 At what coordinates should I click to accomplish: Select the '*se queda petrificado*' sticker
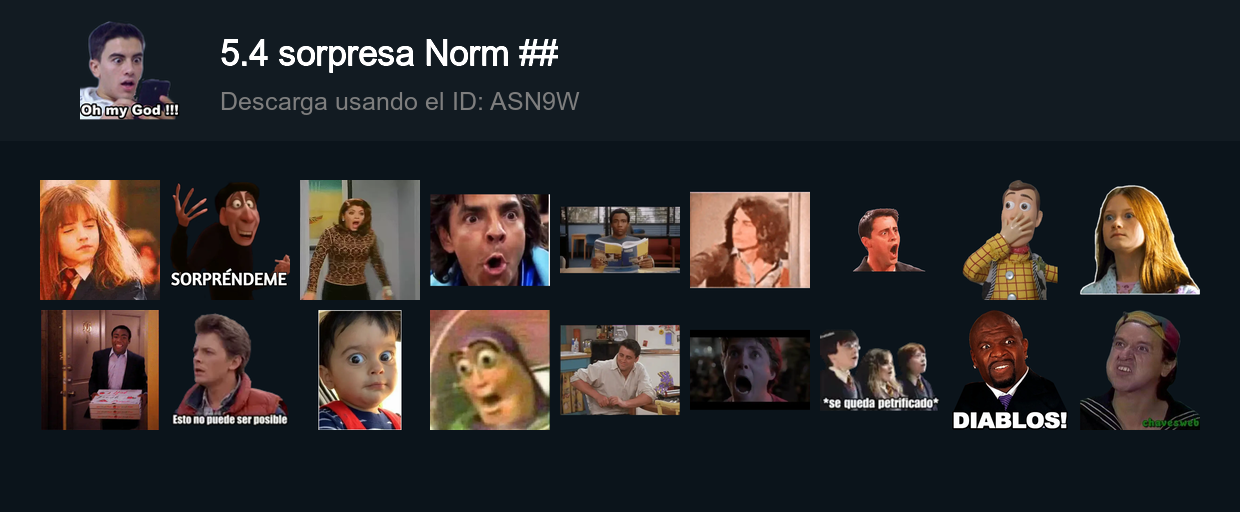[x=880, y=370]
